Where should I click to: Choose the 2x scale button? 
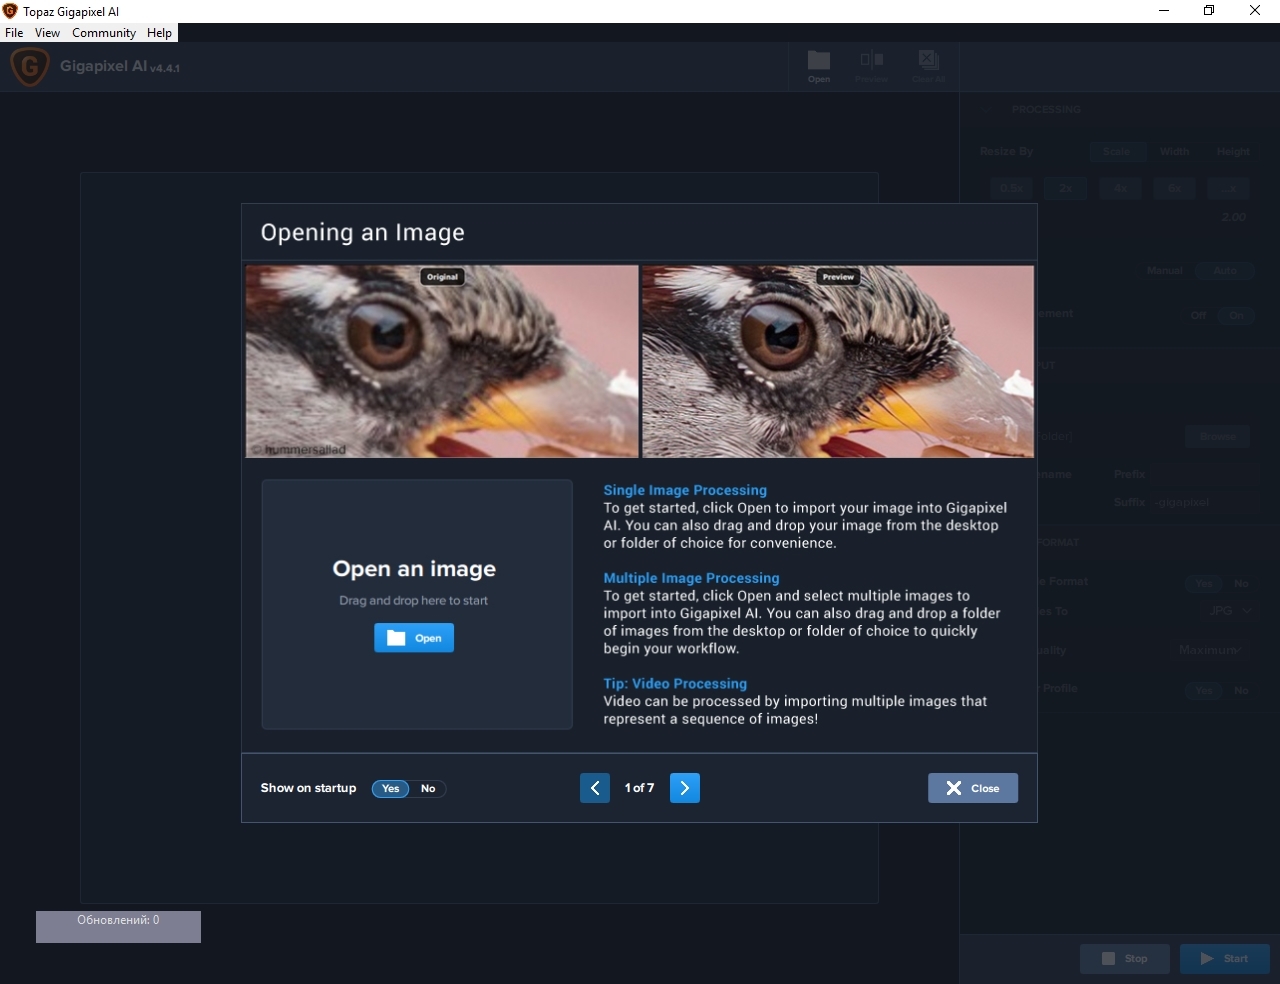tap(1066, 188)
